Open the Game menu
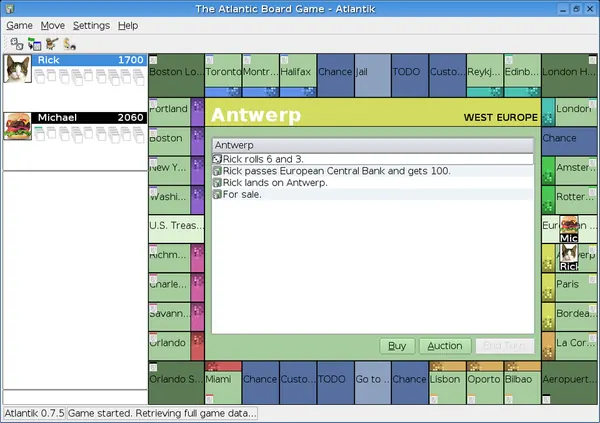This screenshot has height=423, width=600. coord(19,26)
